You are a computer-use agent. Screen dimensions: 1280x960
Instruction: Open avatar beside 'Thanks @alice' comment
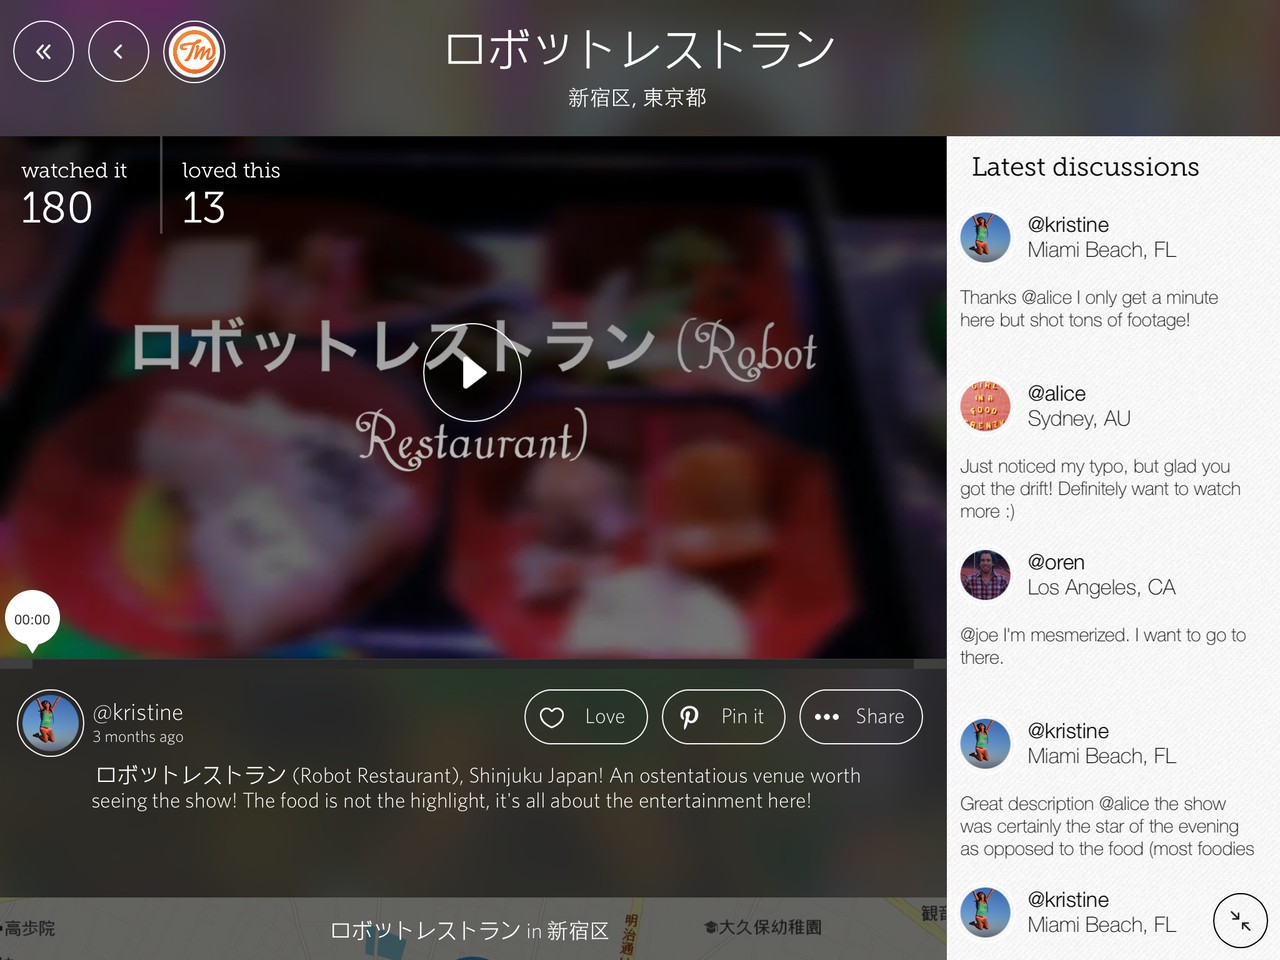pos(985,237)
